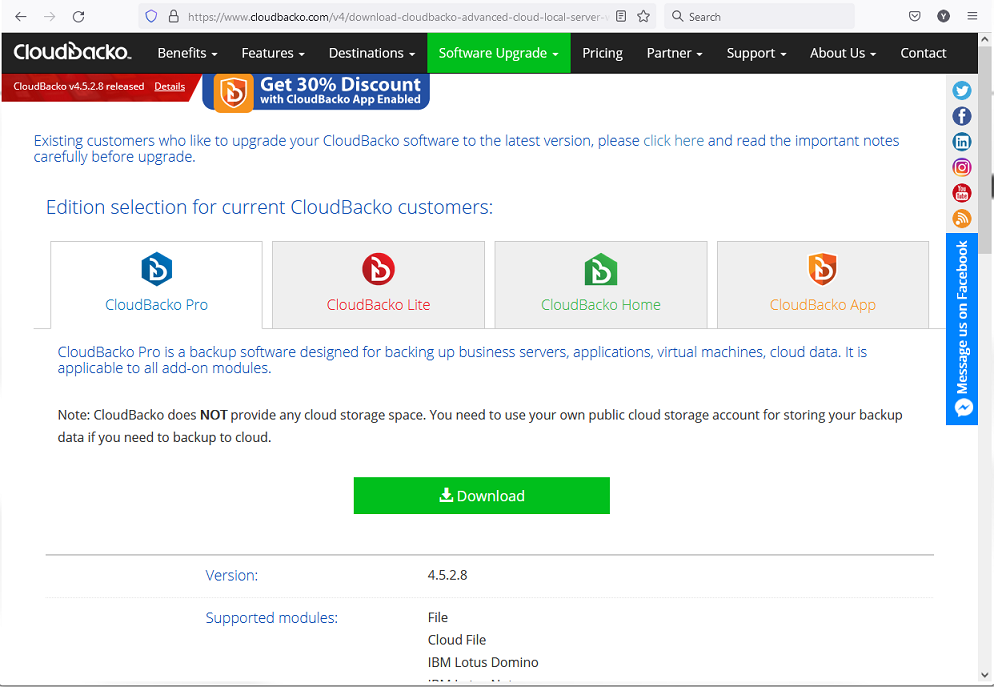
Task: Click the 'Supported modules:' label
Action: tap(271, 618)
